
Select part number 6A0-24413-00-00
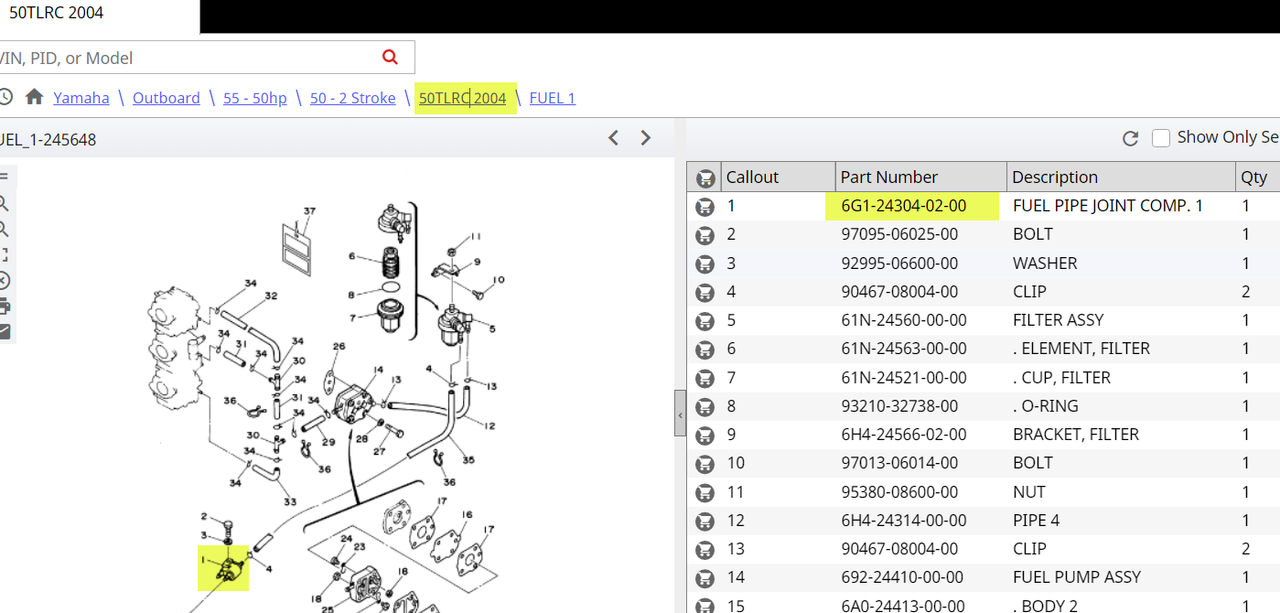904,606
